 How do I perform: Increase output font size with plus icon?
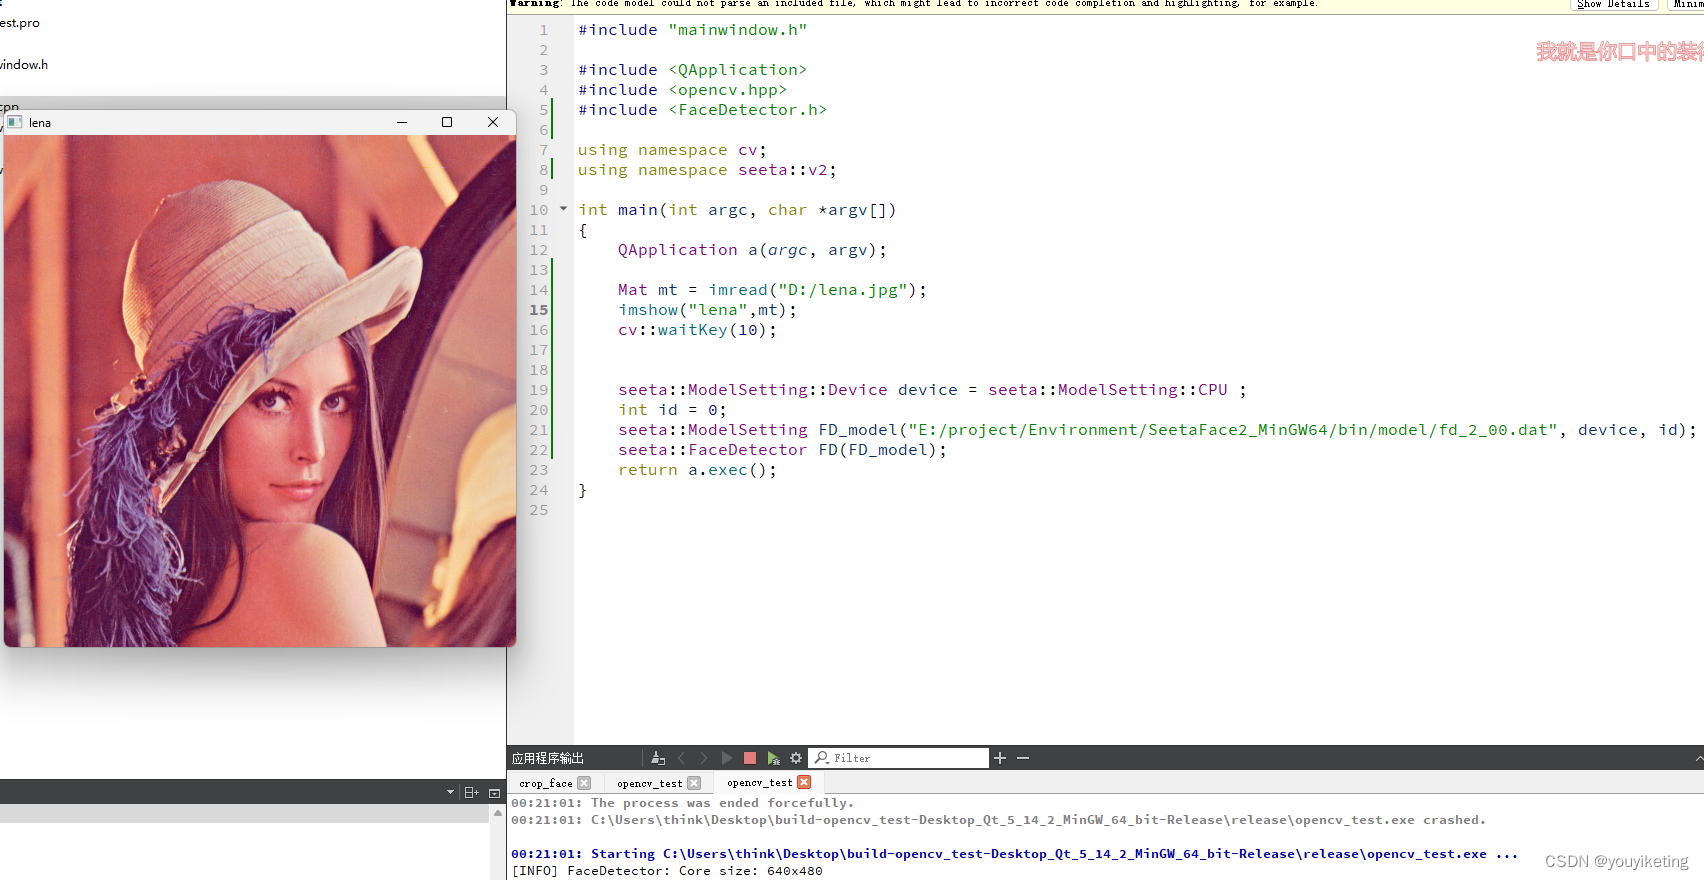pos(1000,758)
